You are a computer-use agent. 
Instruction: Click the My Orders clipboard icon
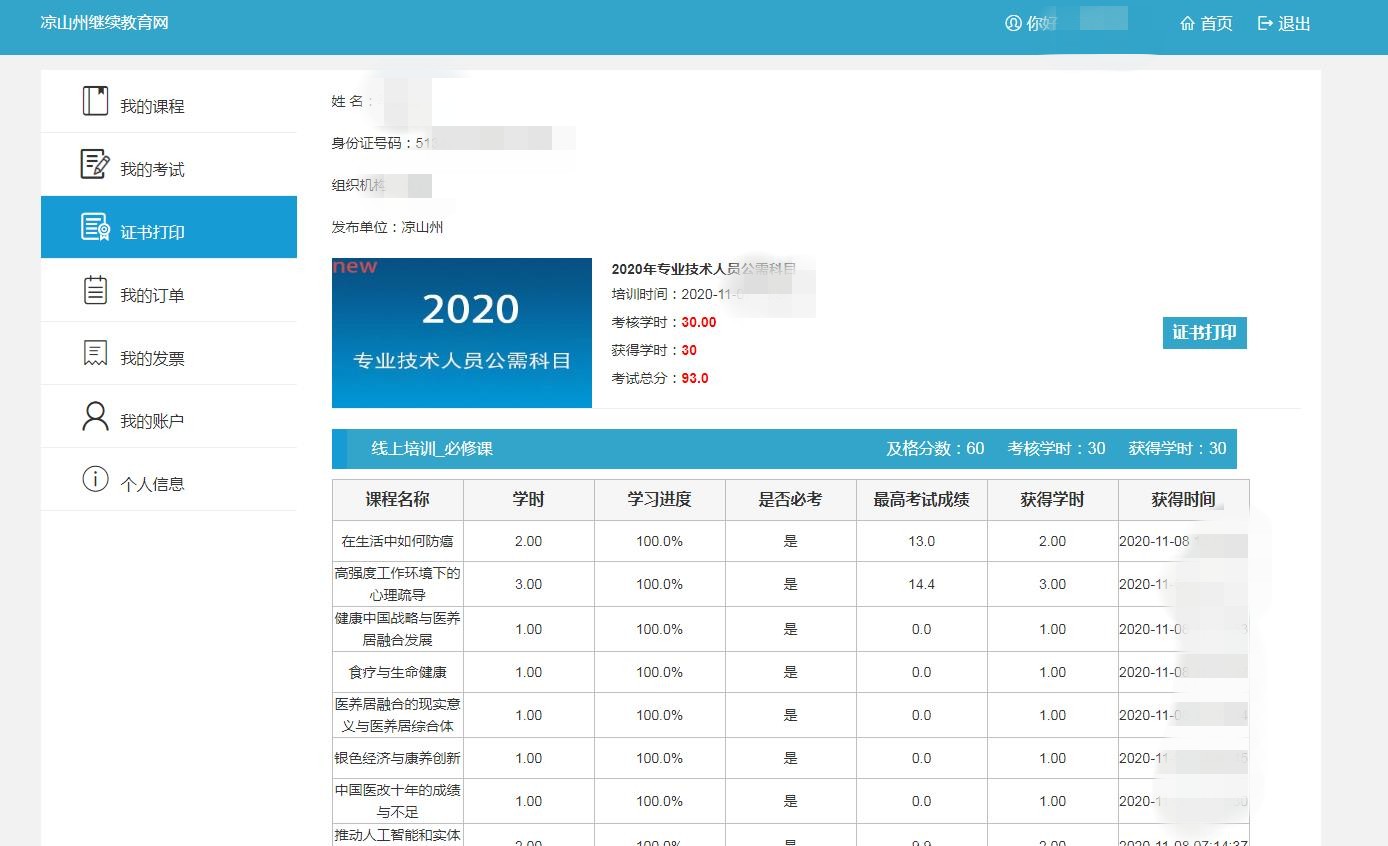tap(95, 291)
